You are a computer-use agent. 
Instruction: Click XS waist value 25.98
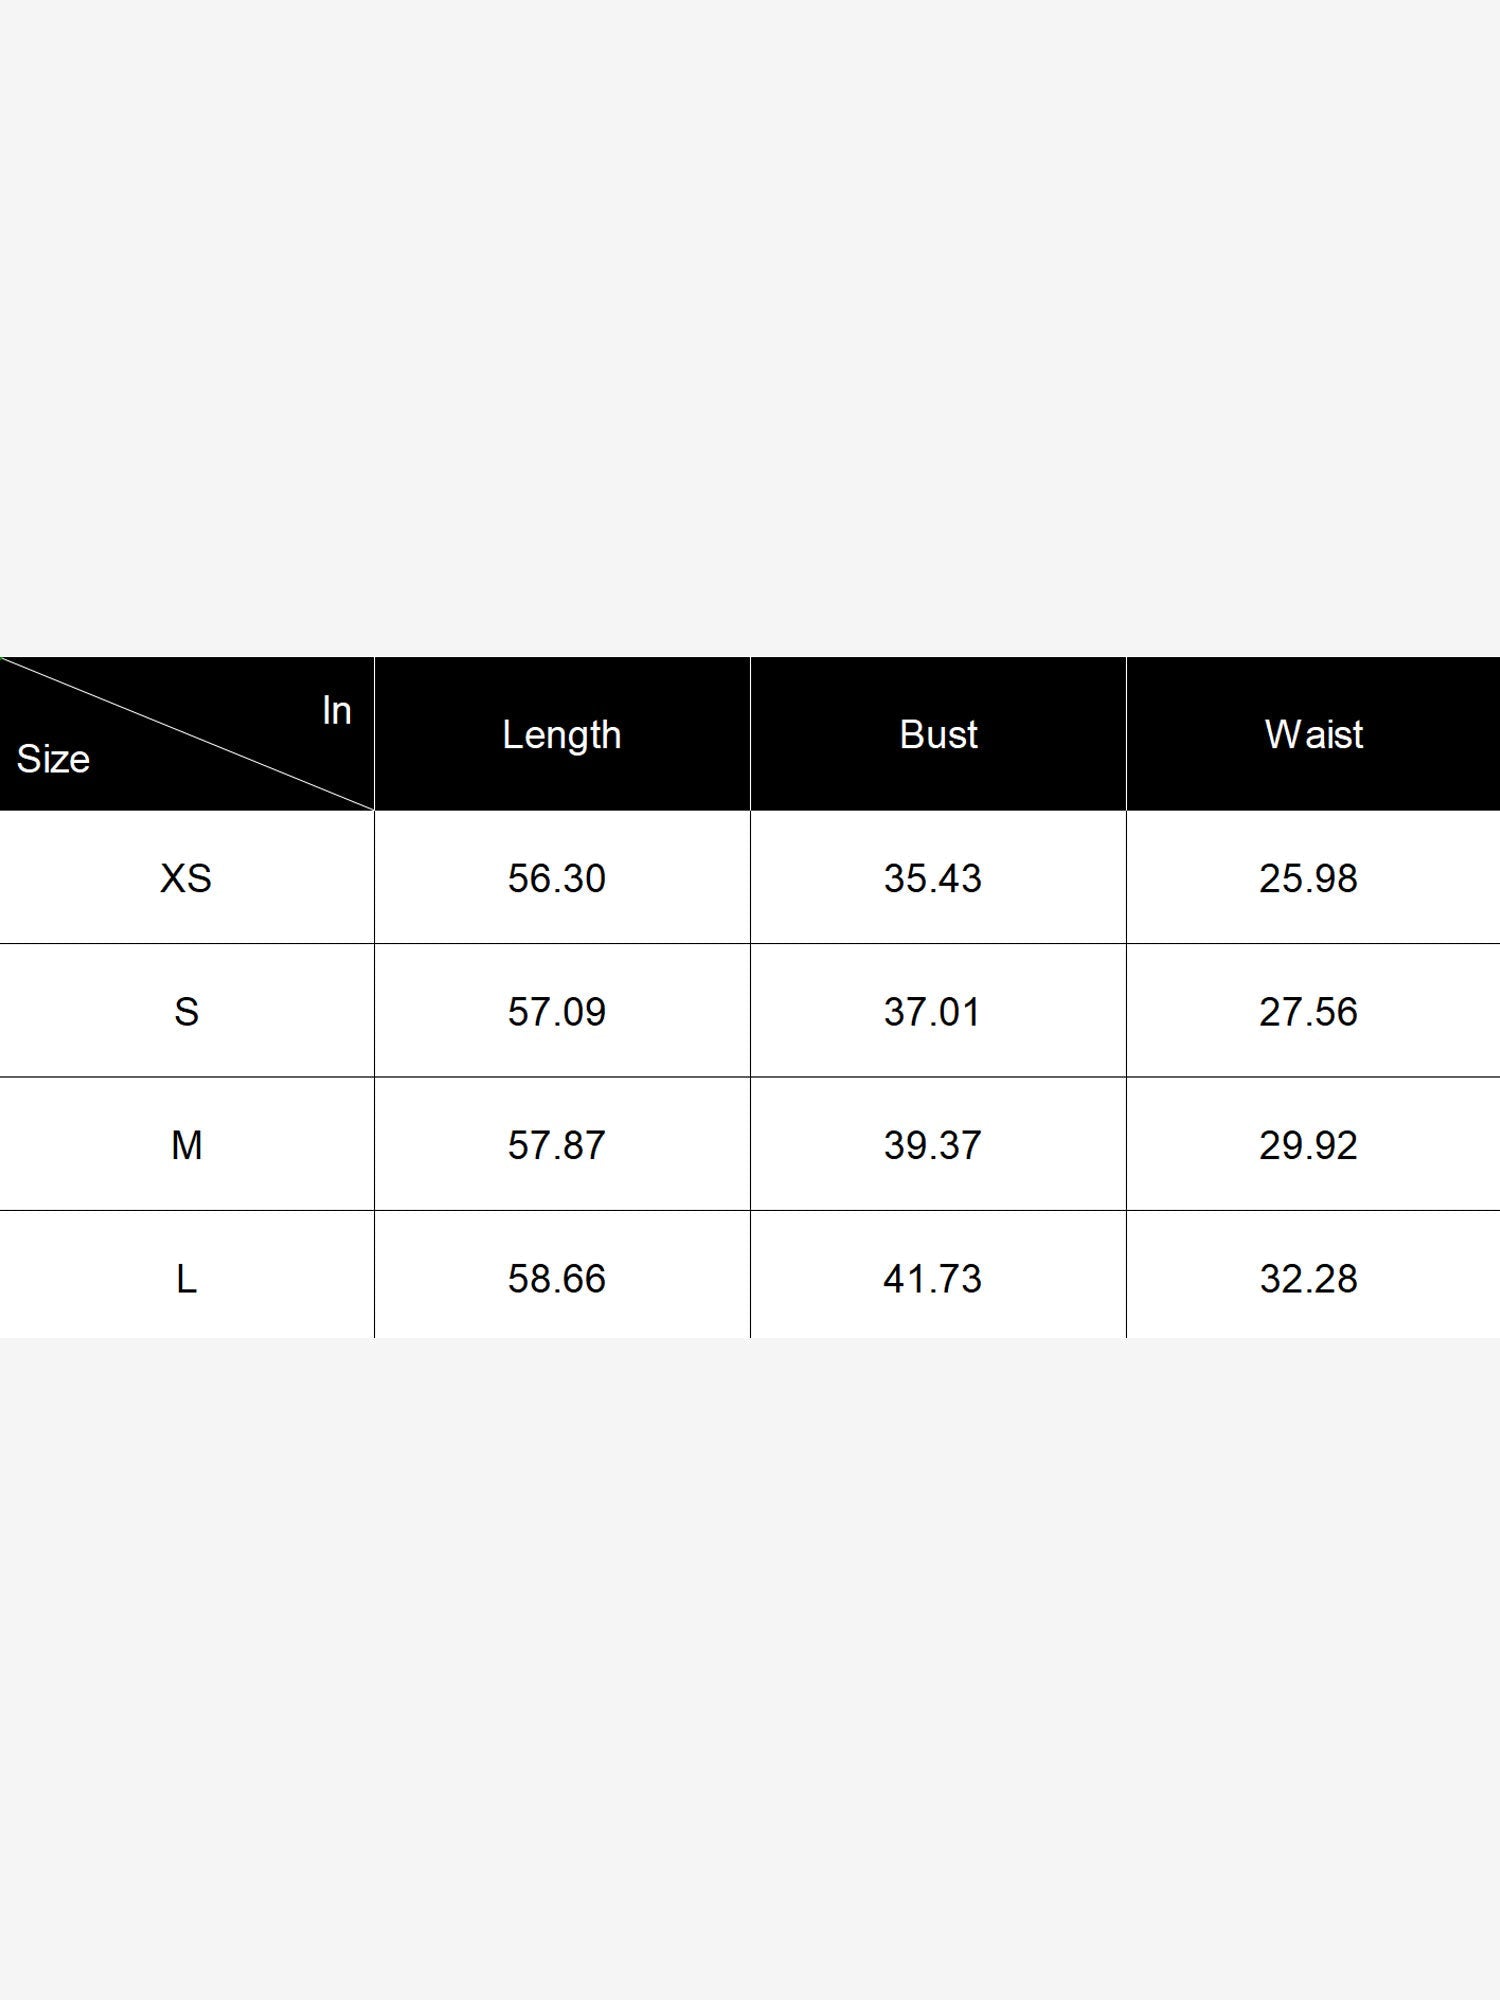click(x=1308, y=879)
